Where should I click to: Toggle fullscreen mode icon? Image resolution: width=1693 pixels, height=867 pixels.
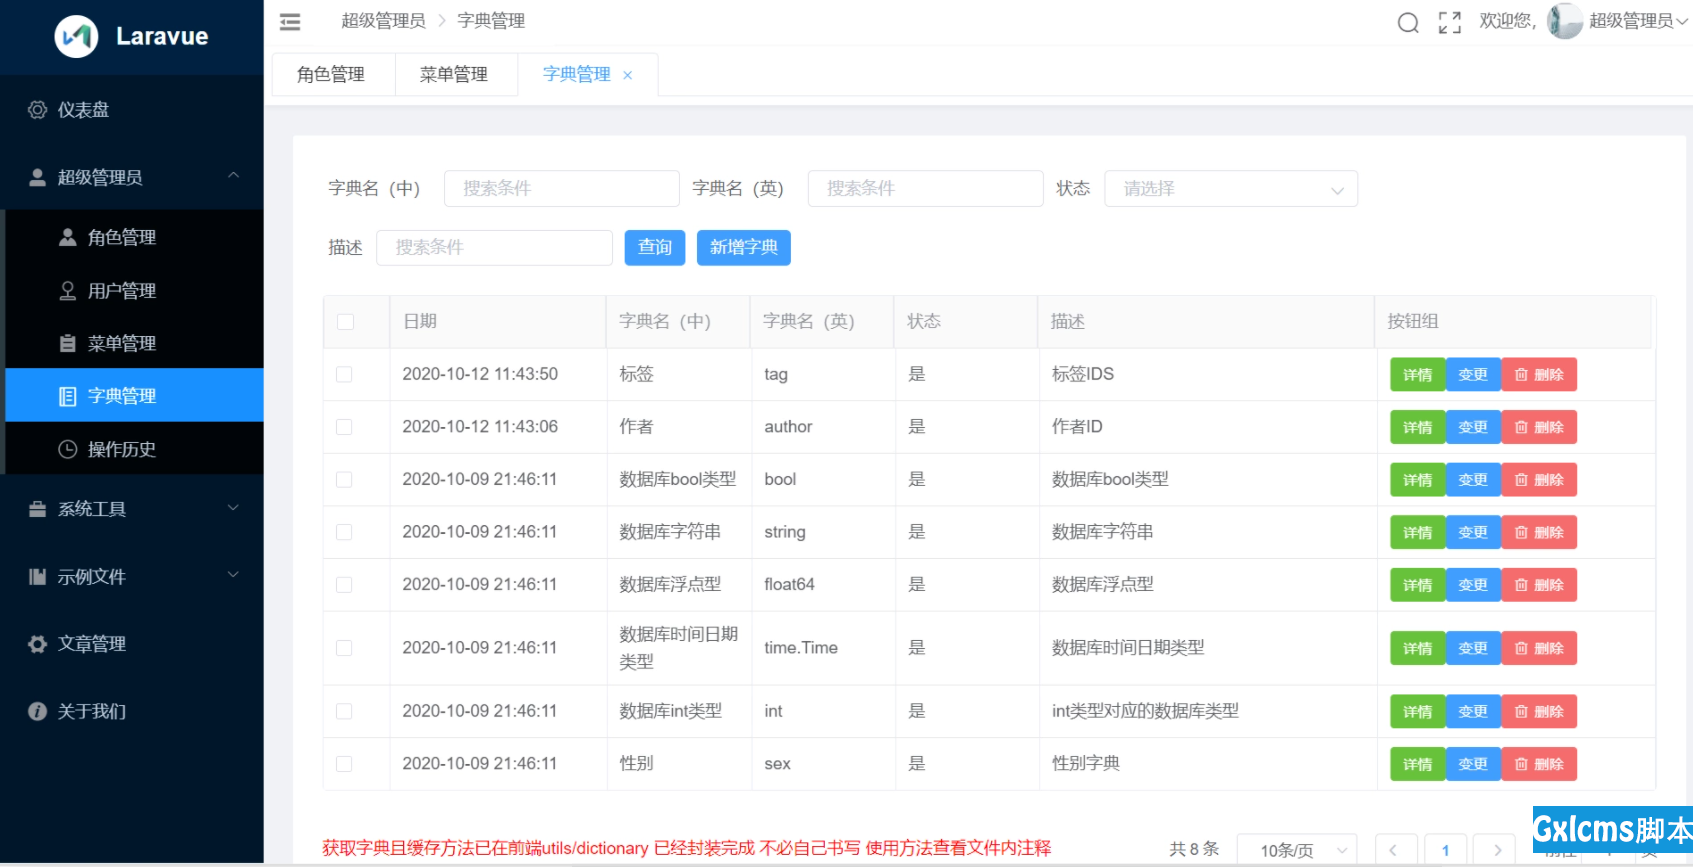coord(1450,22)
